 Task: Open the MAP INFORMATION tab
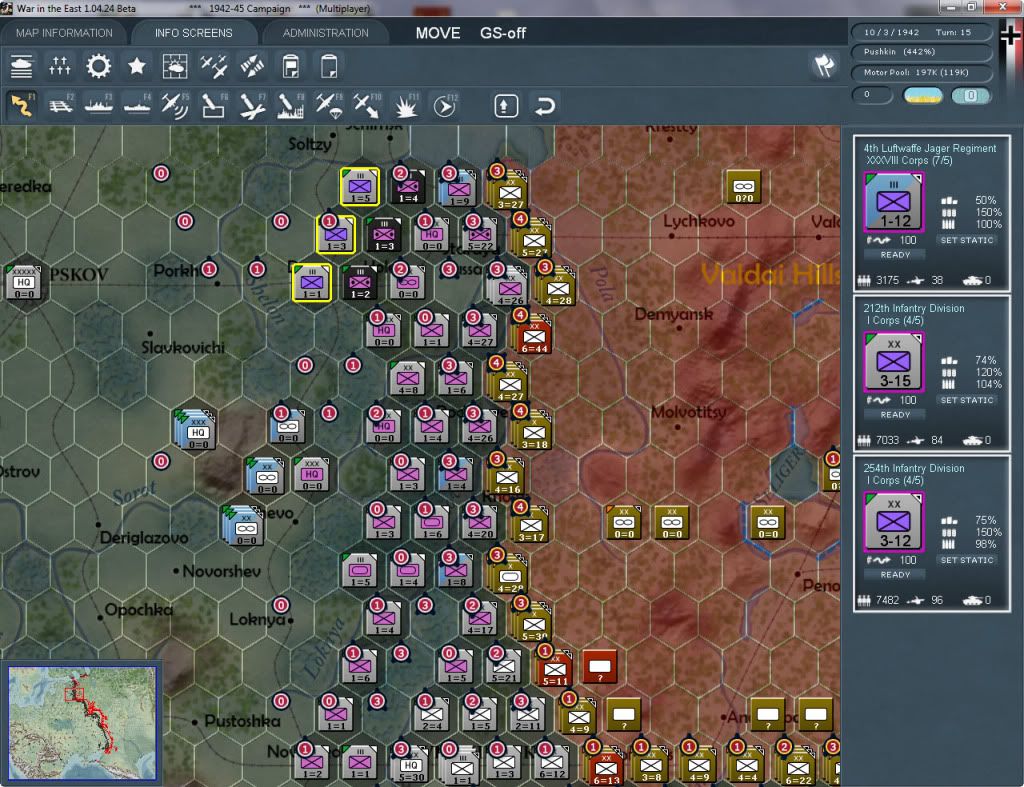(64, 33)
